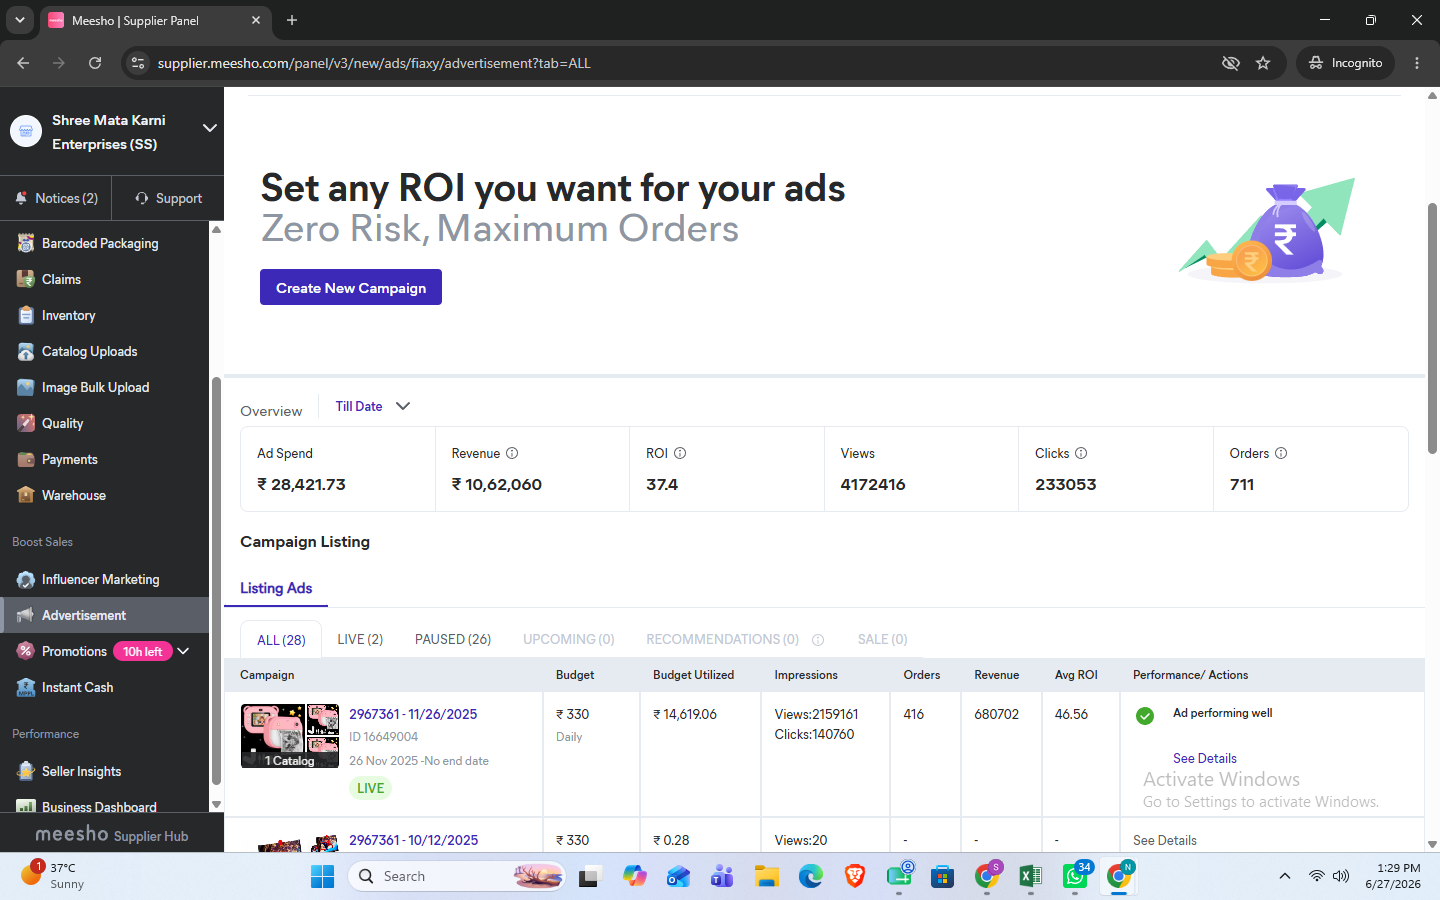
Task: Click the ROI info icon
Action: [x=680, y=453]
